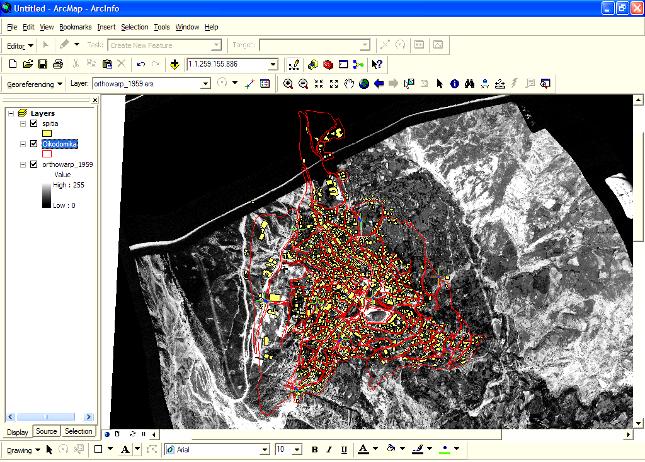Open the View Link Table icon

tap(265, 84)
